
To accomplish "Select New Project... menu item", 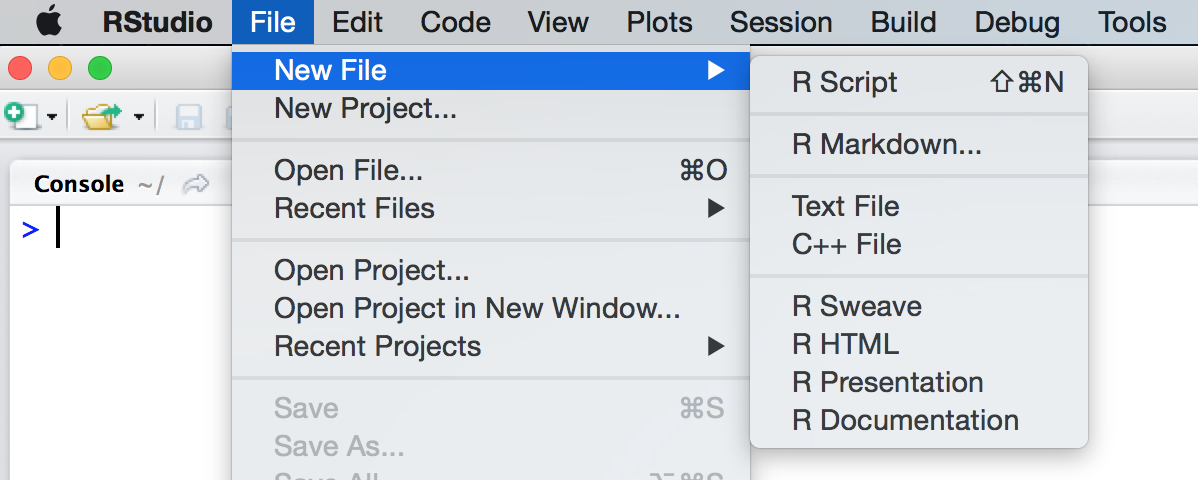I will (x=365, y=108).
